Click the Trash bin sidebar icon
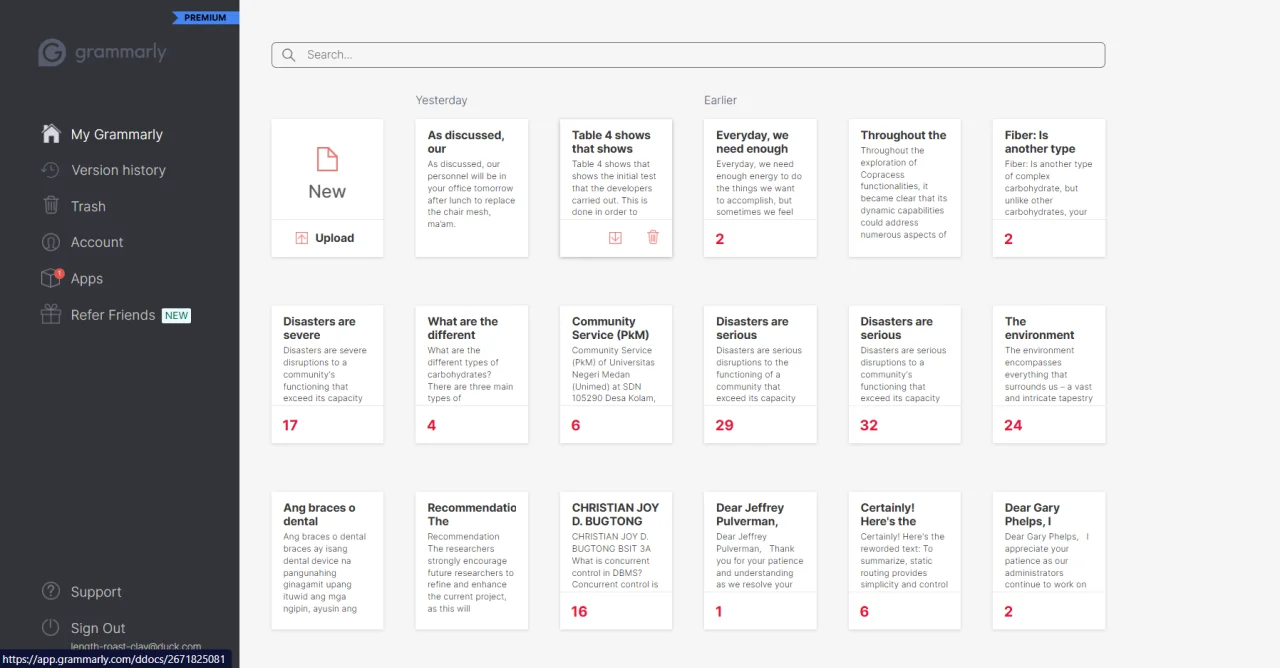 coord(51,205)
